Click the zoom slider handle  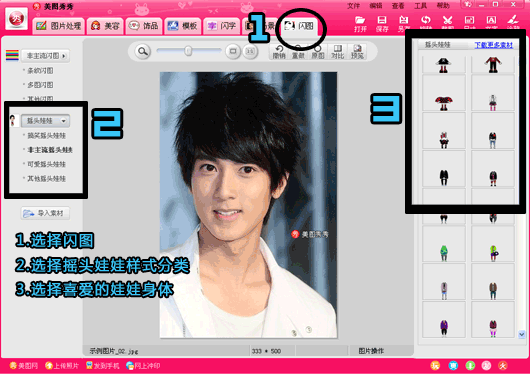point(188,51)
